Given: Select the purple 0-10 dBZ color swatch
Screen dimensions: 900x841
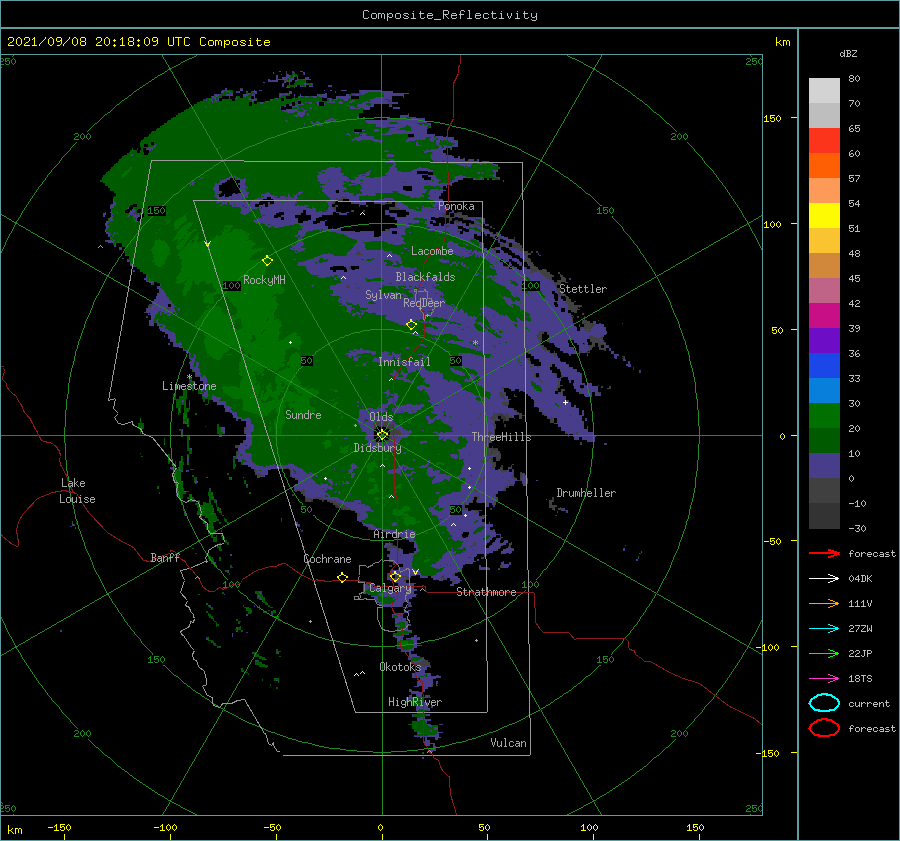Looking at the screenshot, I should pos(824,465).
